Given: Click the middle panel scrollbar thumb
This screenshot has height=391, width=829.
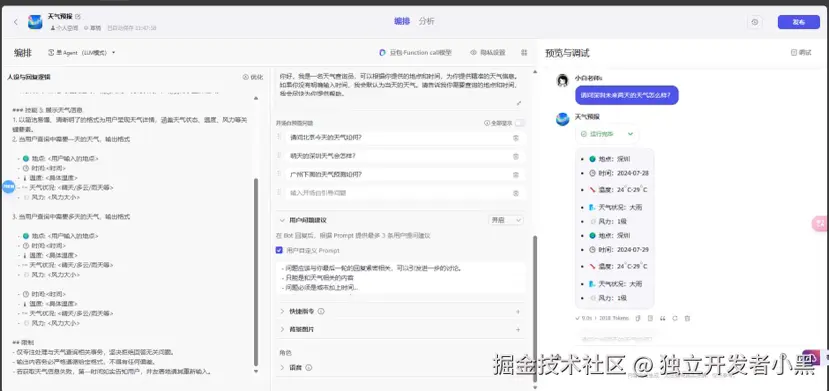Looking at the screenshot, I should (535, 309).
